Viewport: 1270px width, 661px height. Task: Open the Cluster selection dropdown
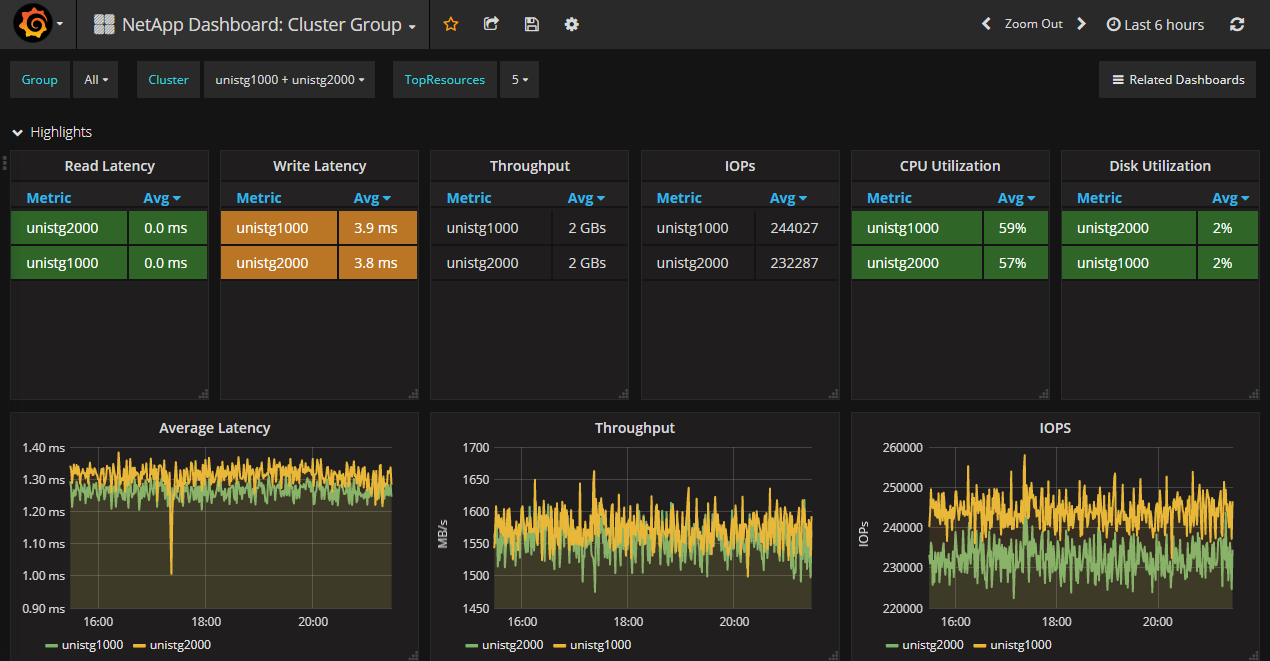289,80
